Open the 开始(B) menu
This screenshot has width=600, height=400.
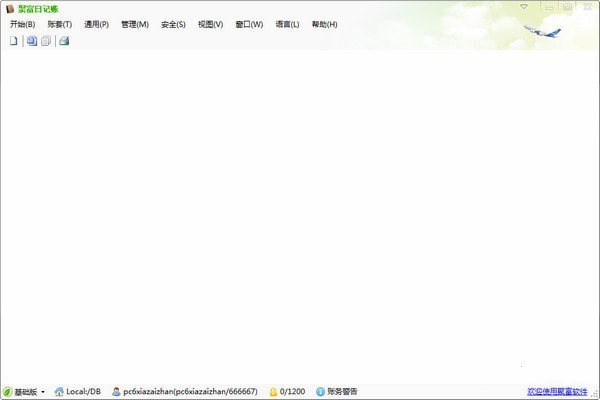(x=23, y=24)
